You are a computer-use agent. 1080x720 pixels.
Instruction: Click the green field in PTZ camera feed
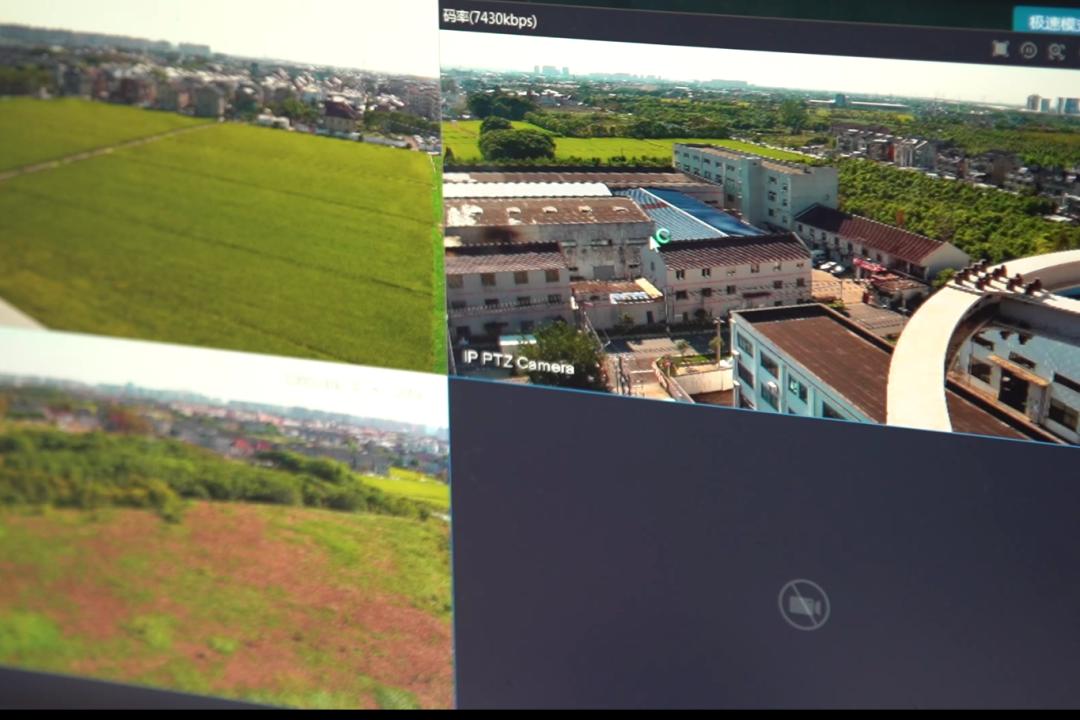(610, 148)
